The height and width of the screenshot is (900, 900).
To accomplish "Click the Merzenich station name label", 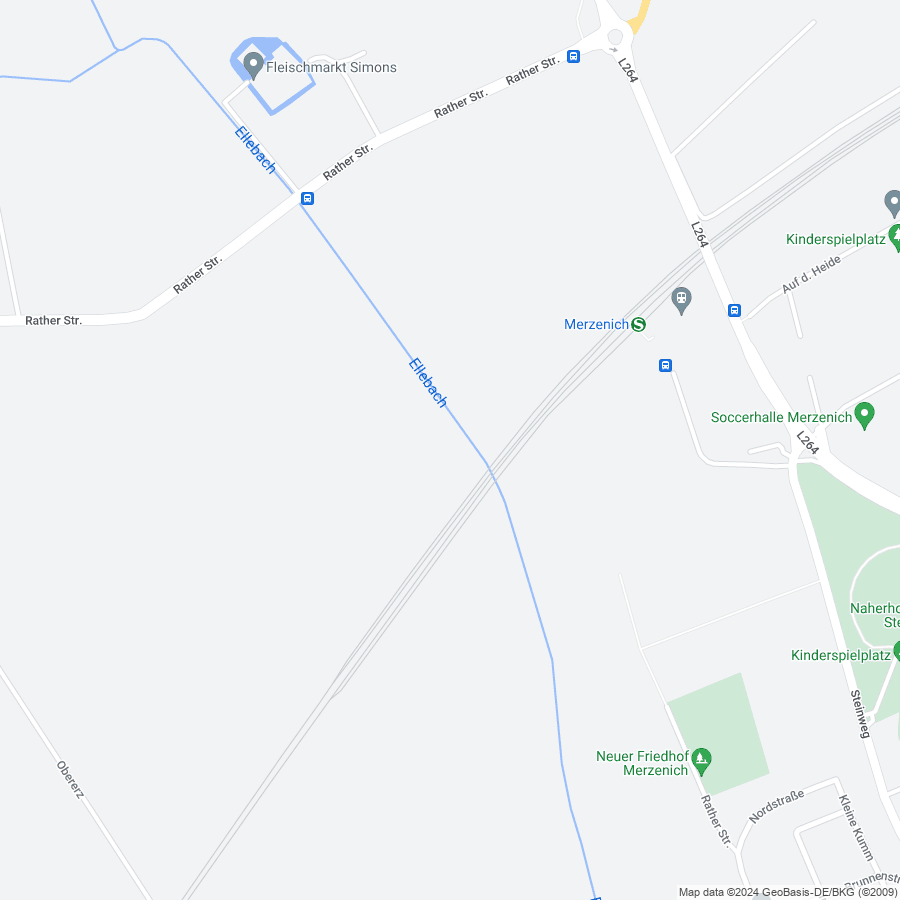I will [x=596, y=324].
